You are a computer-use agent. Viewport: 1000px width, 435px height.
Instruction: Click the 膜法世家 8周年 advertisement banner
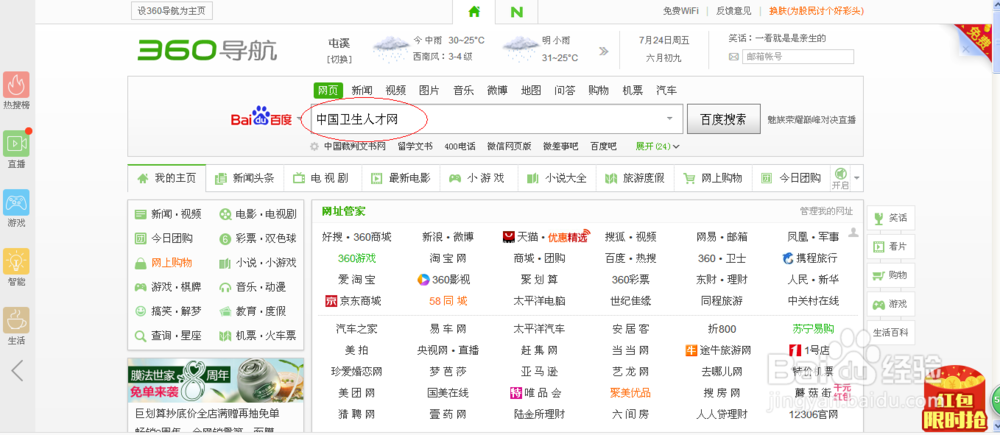pyautogui.click(x=216, y=379)
